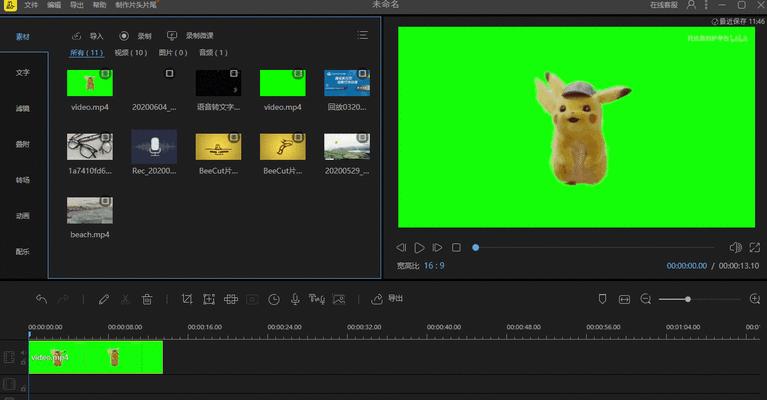
Task: Show the 所有 (11) media filter
Action: point(87,52)
